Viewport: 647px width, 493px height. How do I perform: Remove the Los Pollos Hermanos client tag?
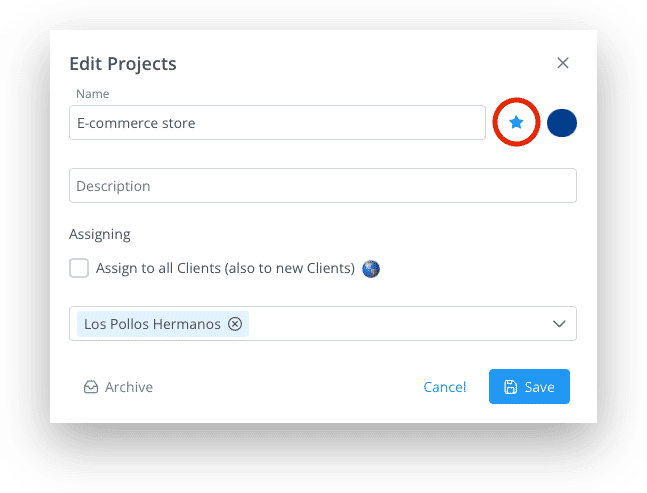coord(235,324)
